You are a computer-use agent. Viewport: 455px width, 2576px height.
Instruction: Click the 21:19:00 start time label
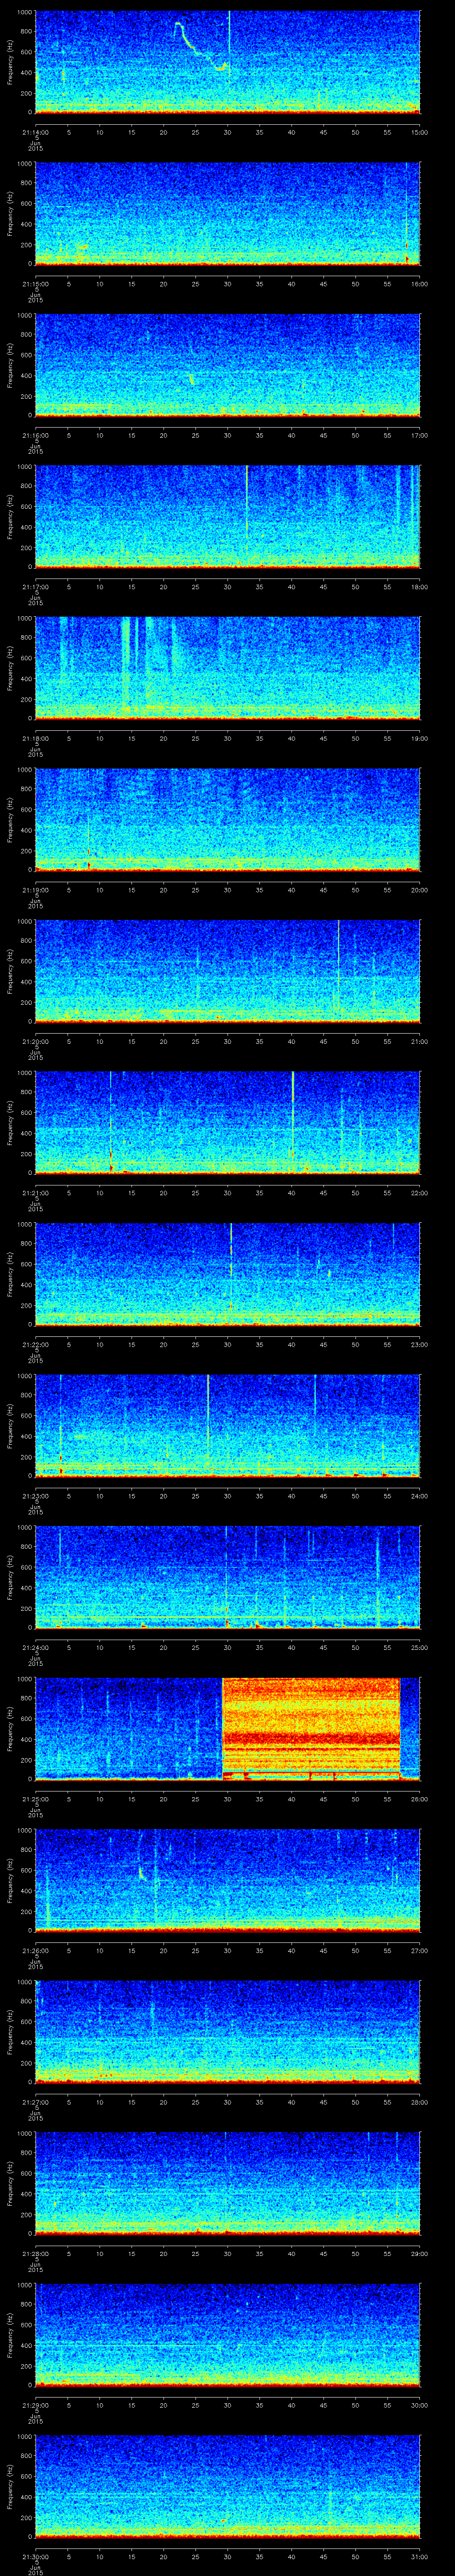point(35,890)
